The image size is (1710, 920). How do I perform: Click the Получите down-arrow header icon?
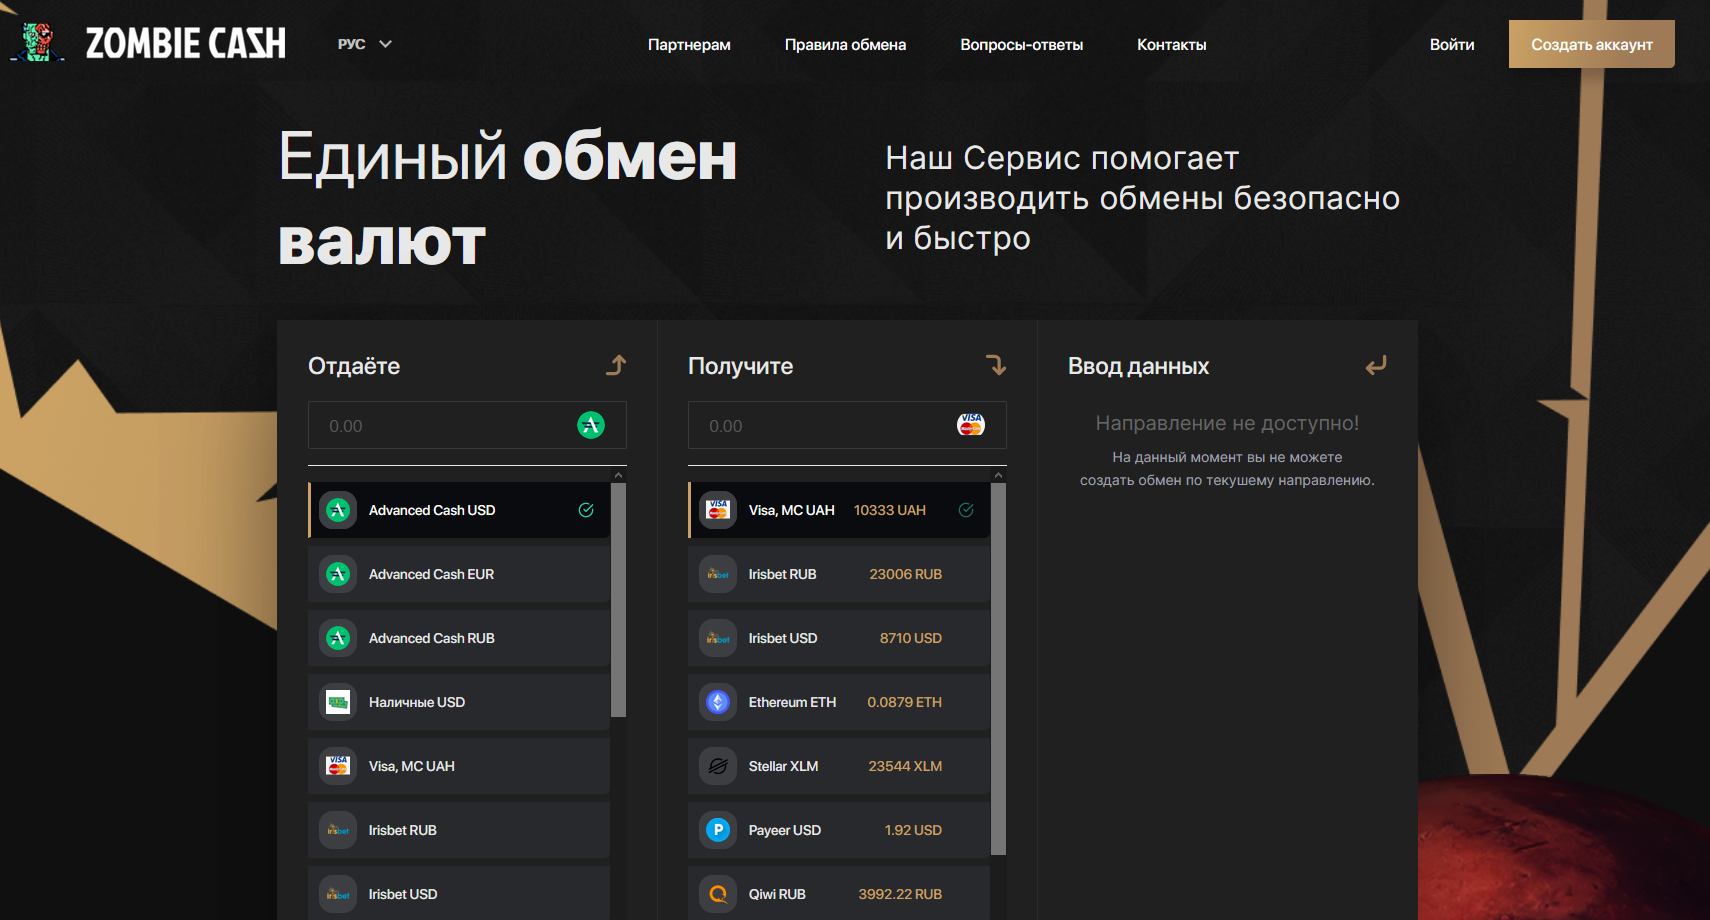(x=996, y=365)
